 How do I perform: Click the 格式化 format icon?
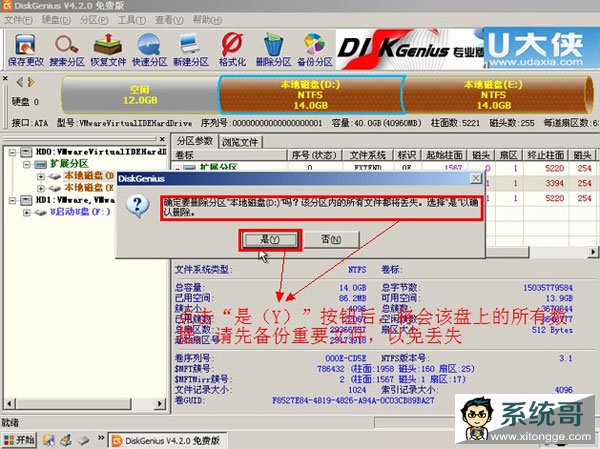point(232,50)
